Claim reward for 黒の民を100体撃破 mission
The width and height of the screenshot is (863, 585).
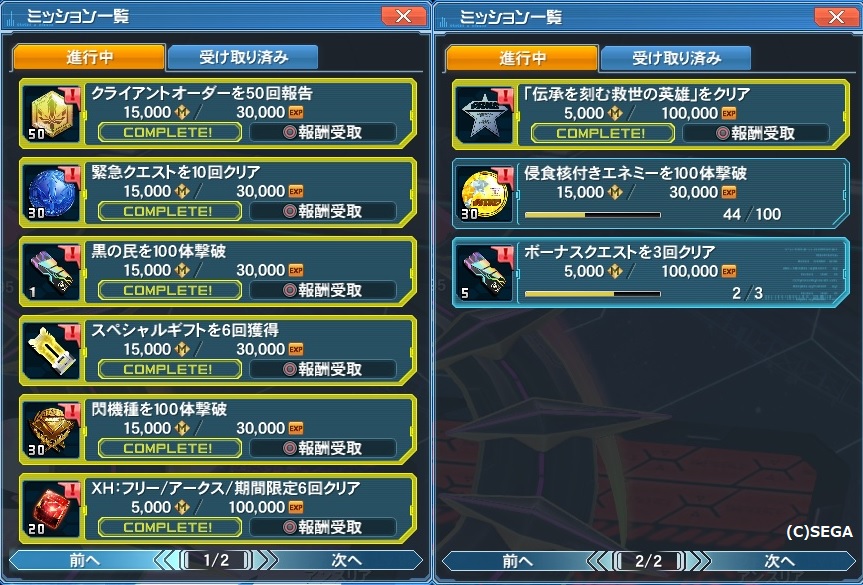click(x=323, y=290)
